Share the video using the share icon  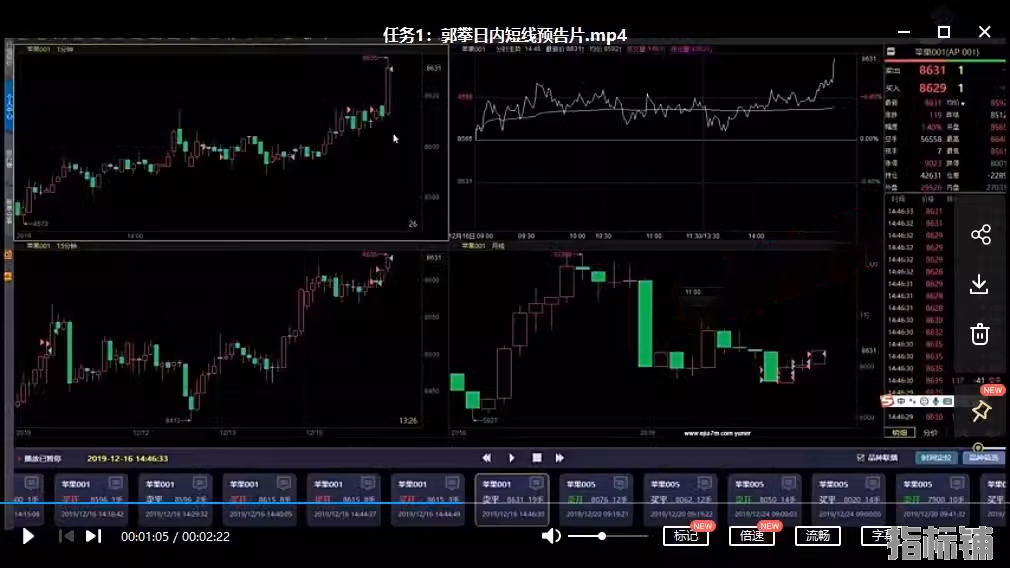tap(980, 234)
